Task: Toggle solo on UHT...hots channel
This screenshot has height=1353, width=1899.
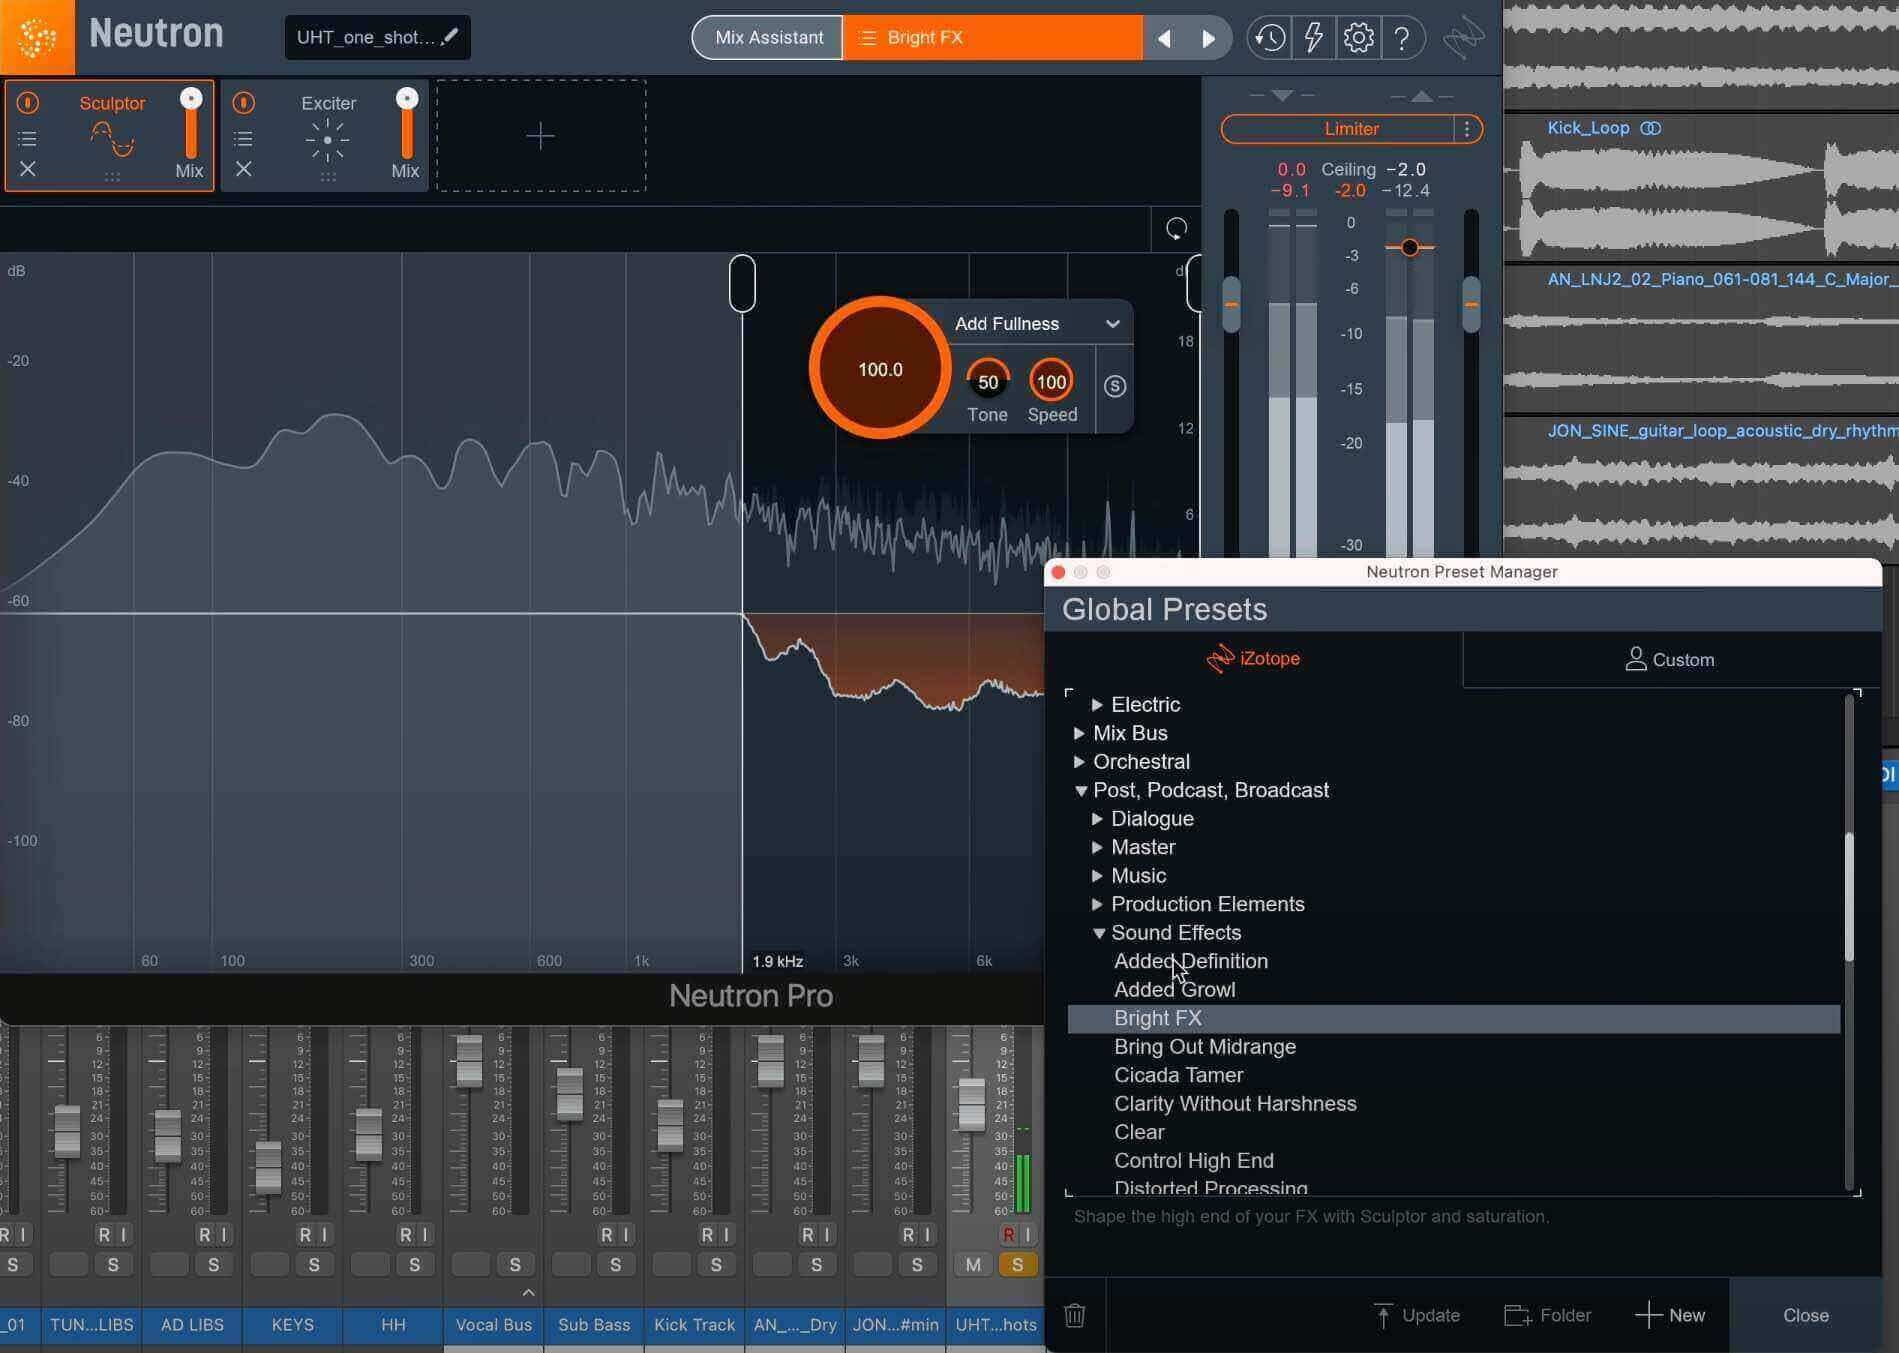Action: [1018, 1264]
